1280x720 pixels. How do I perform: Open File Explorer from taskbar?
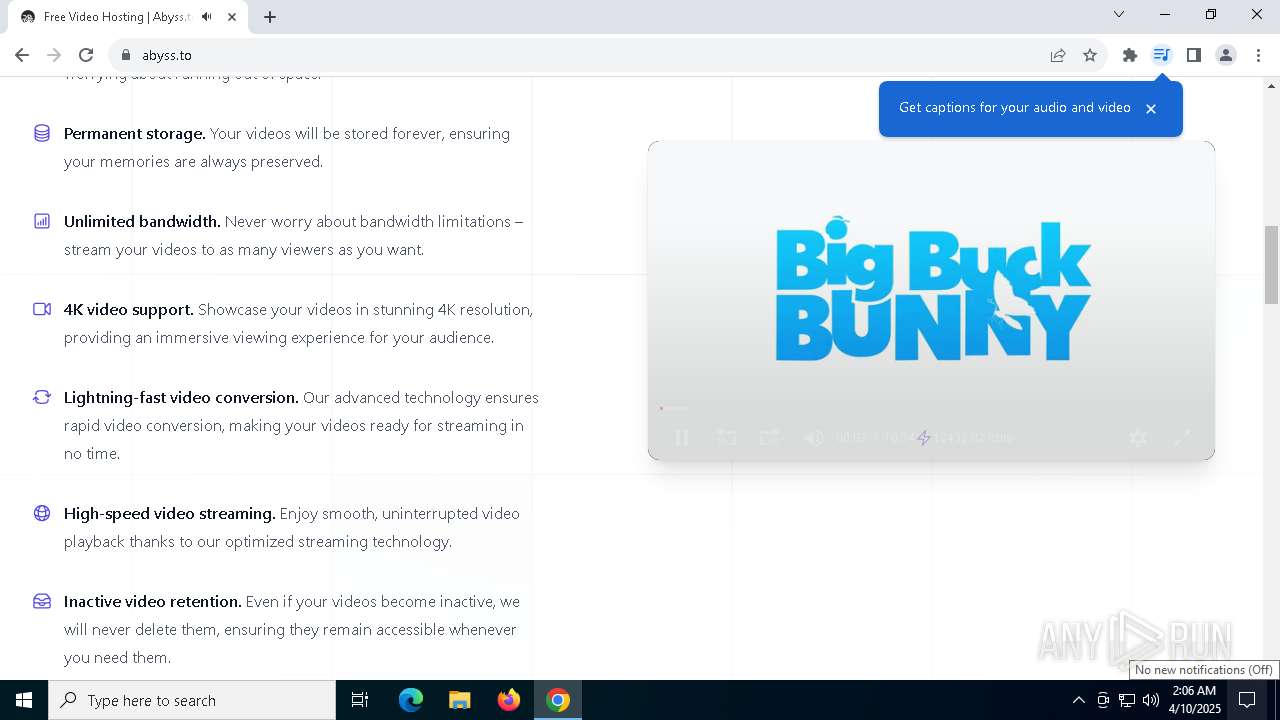click(x=460, y=700)
